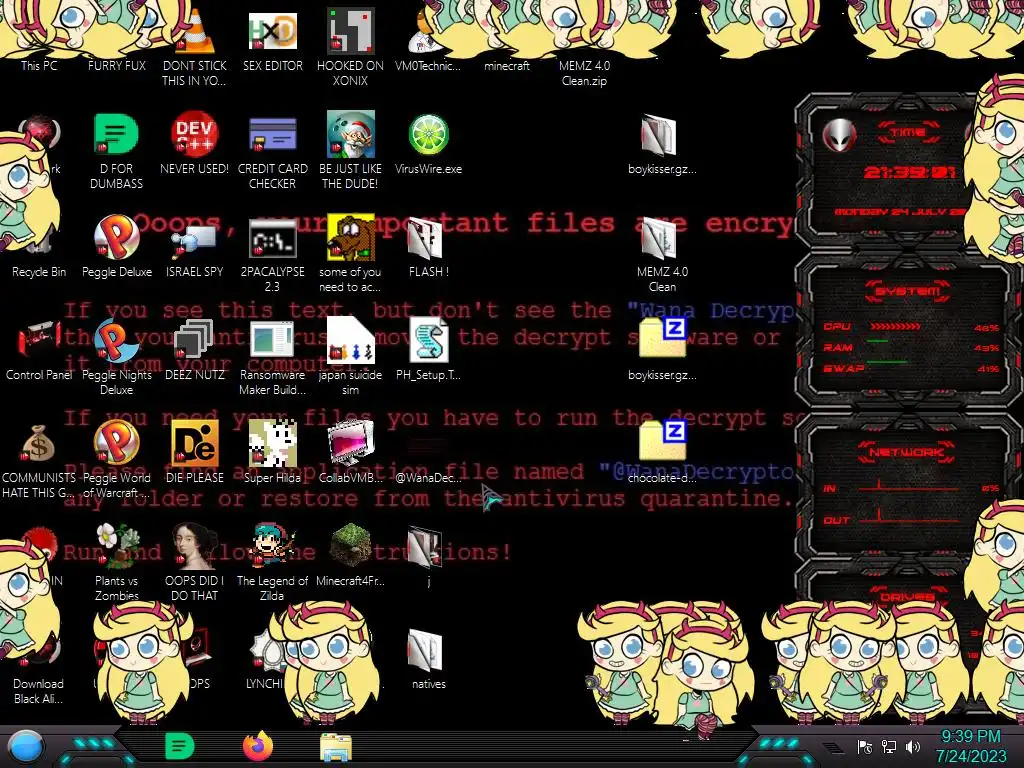Image resolution: width=1024 pixels, height=768 pixels.
Task: Open chocolate-d zip folder
Action: (662, 441)
